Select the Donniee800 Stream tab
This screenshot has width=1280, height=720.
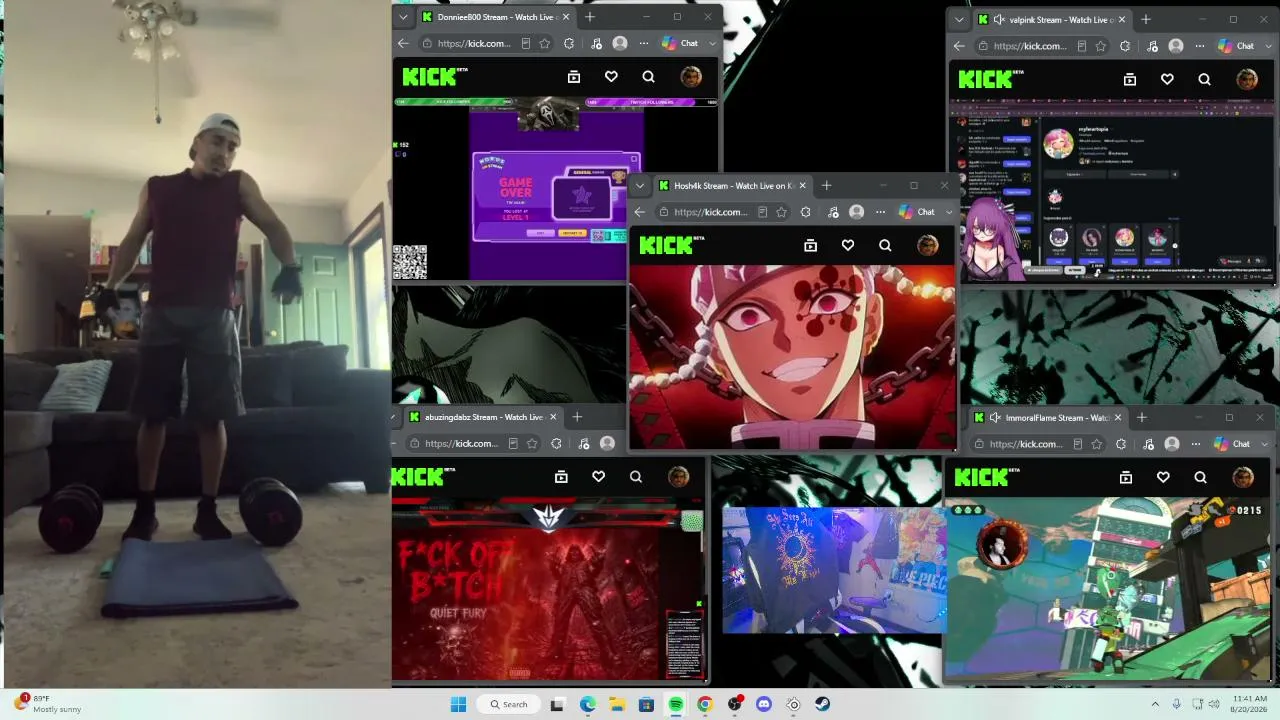(495, 17)
